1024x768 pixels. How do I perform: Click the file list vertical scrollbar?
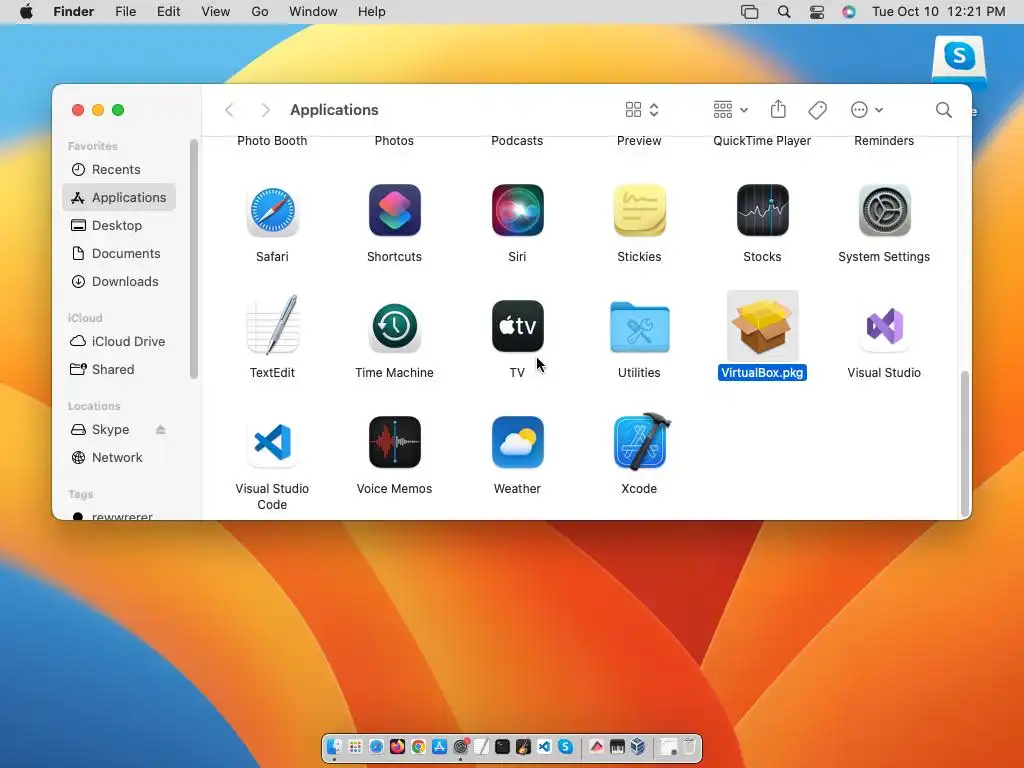tap(965, 443)
